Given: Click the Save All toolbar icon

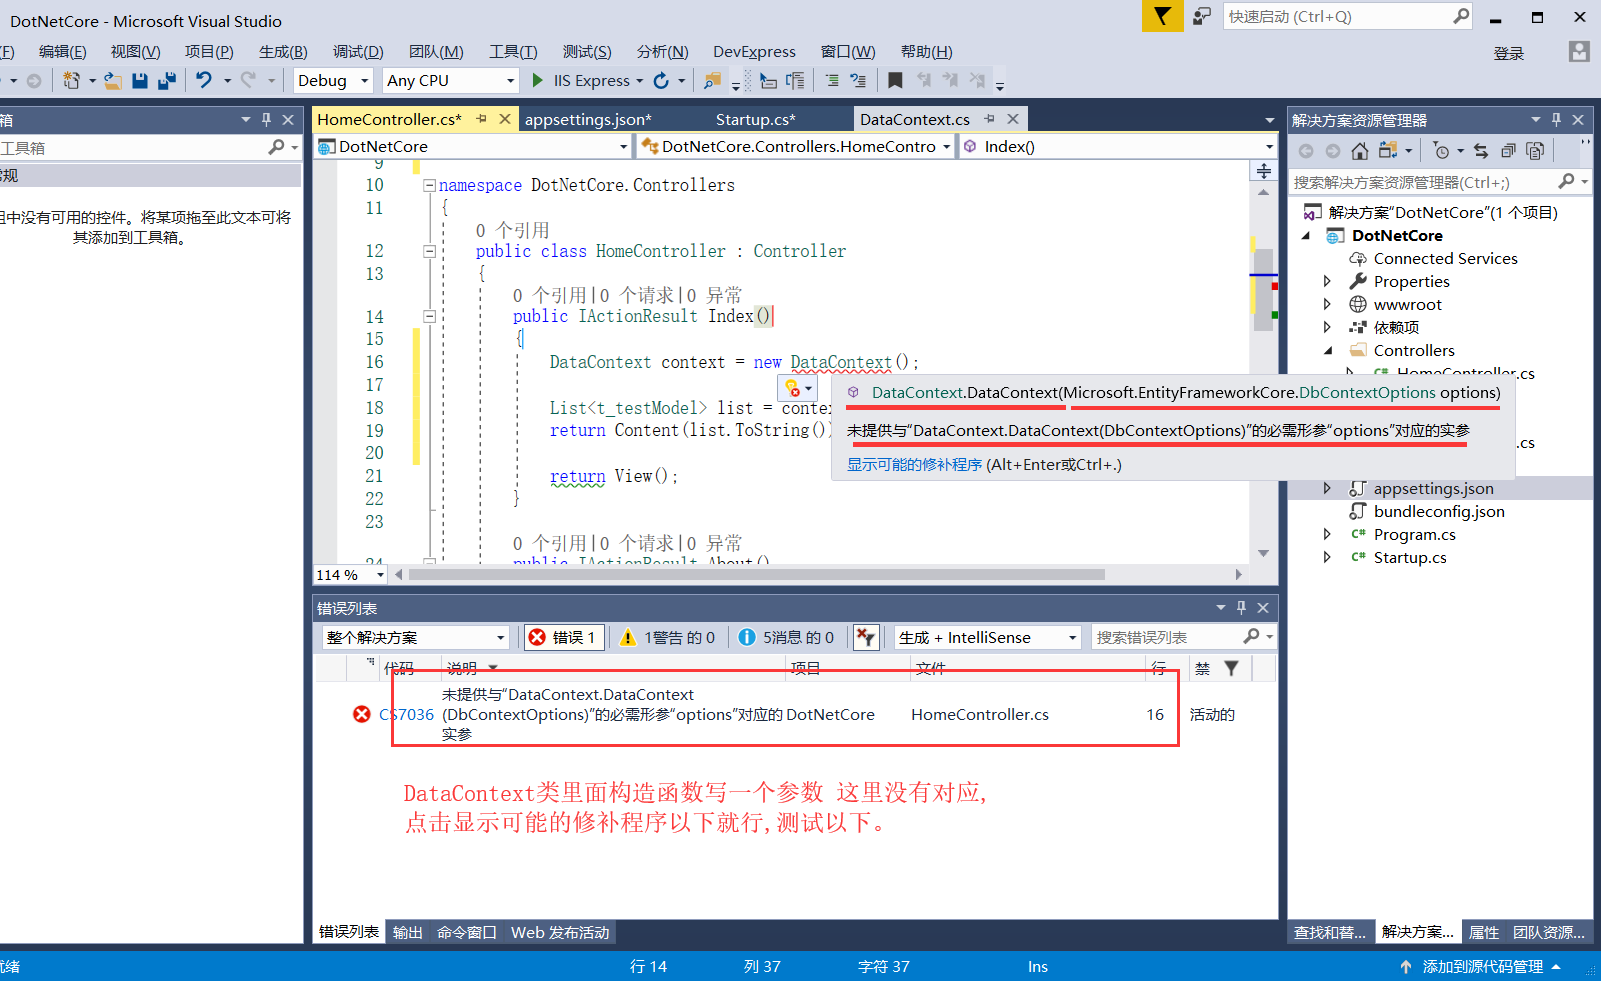Looking at the screenshot, I should tap(167, 80).
